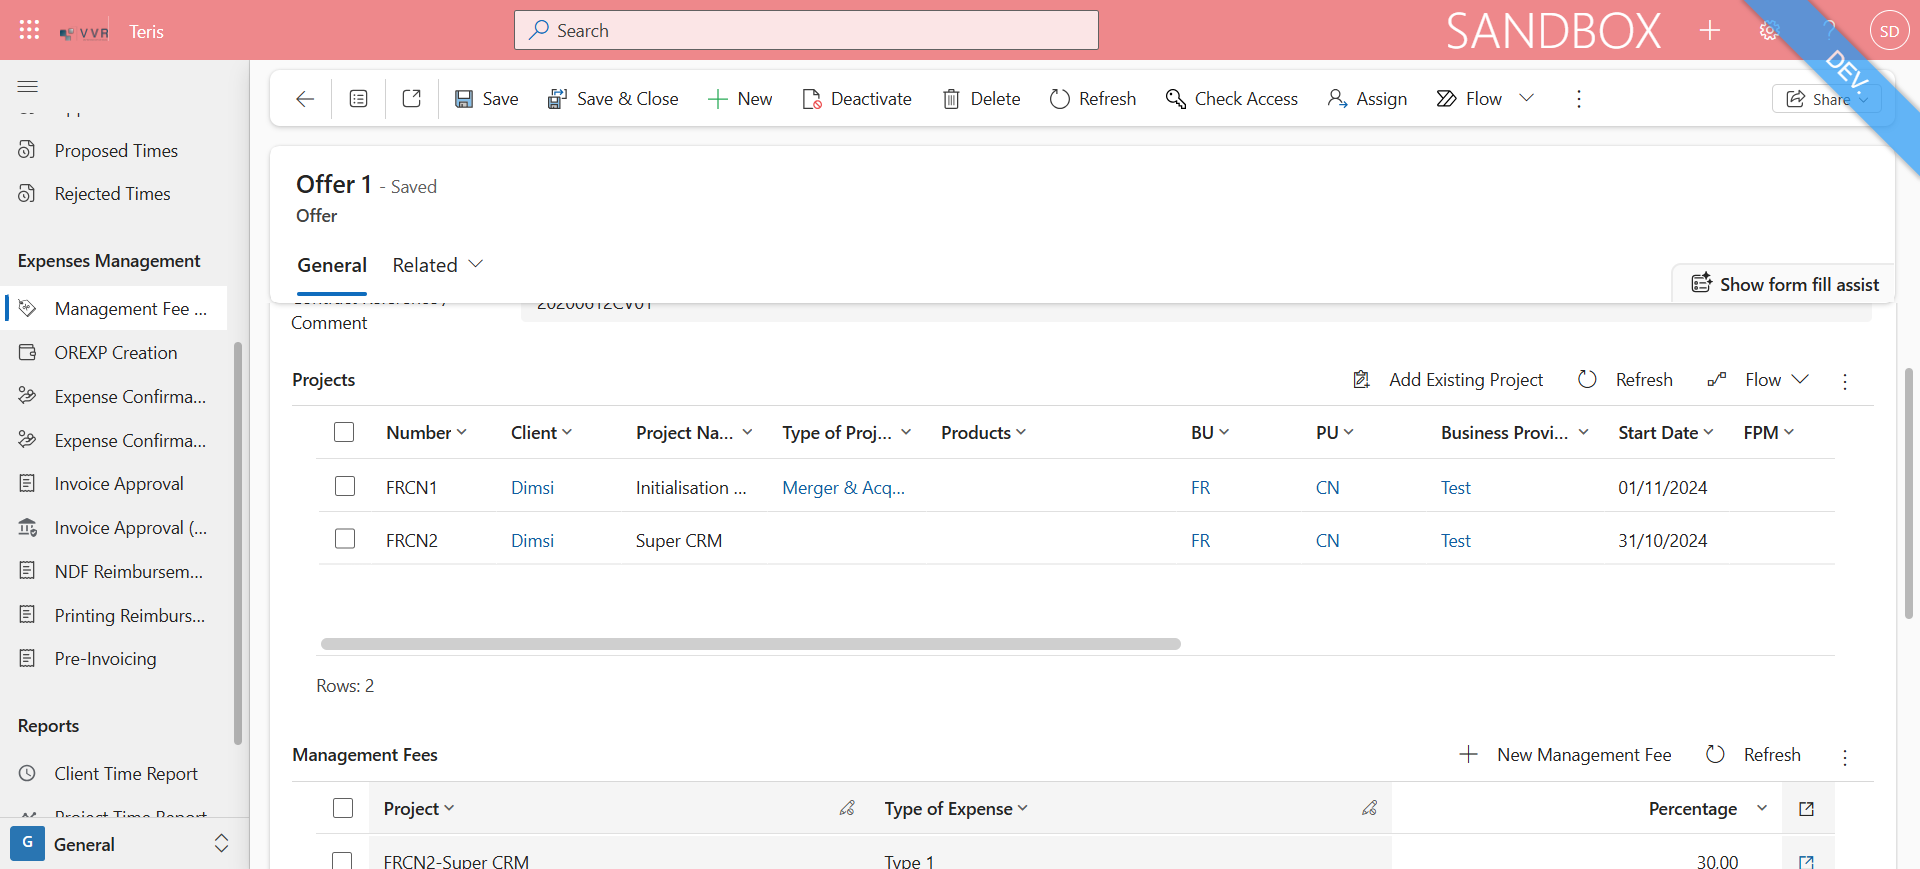Open Merger & Acq... project type link
1920x869 pixels.
(843, 488)
